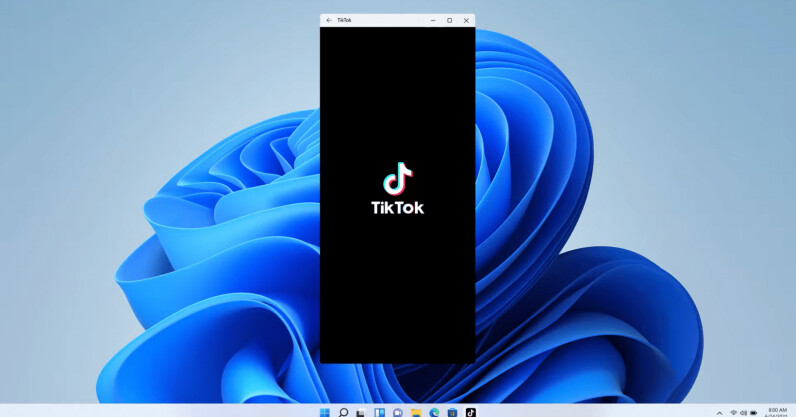Viewport: 796px width, 417px height.
Task: Minimize the TikTok window
Action: click(x=433, y=20)
